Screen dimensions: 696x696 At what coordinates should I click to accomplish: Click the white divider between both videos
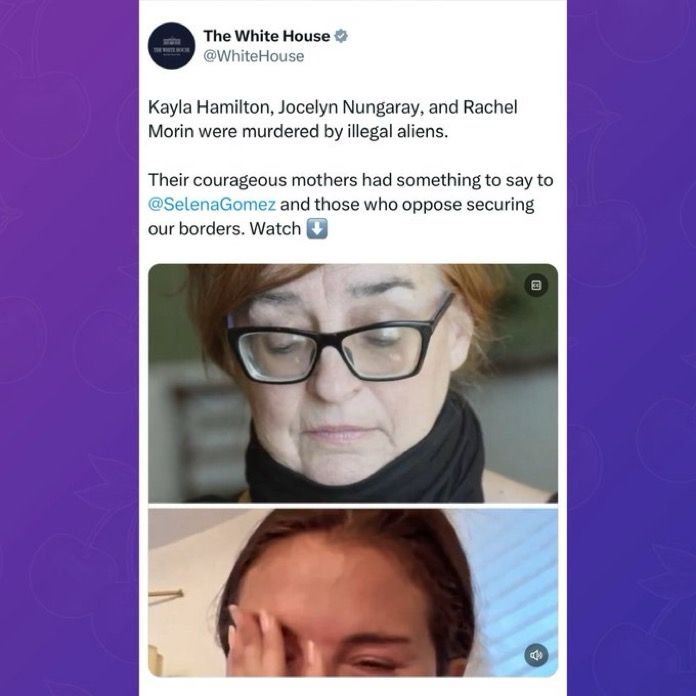353,506
